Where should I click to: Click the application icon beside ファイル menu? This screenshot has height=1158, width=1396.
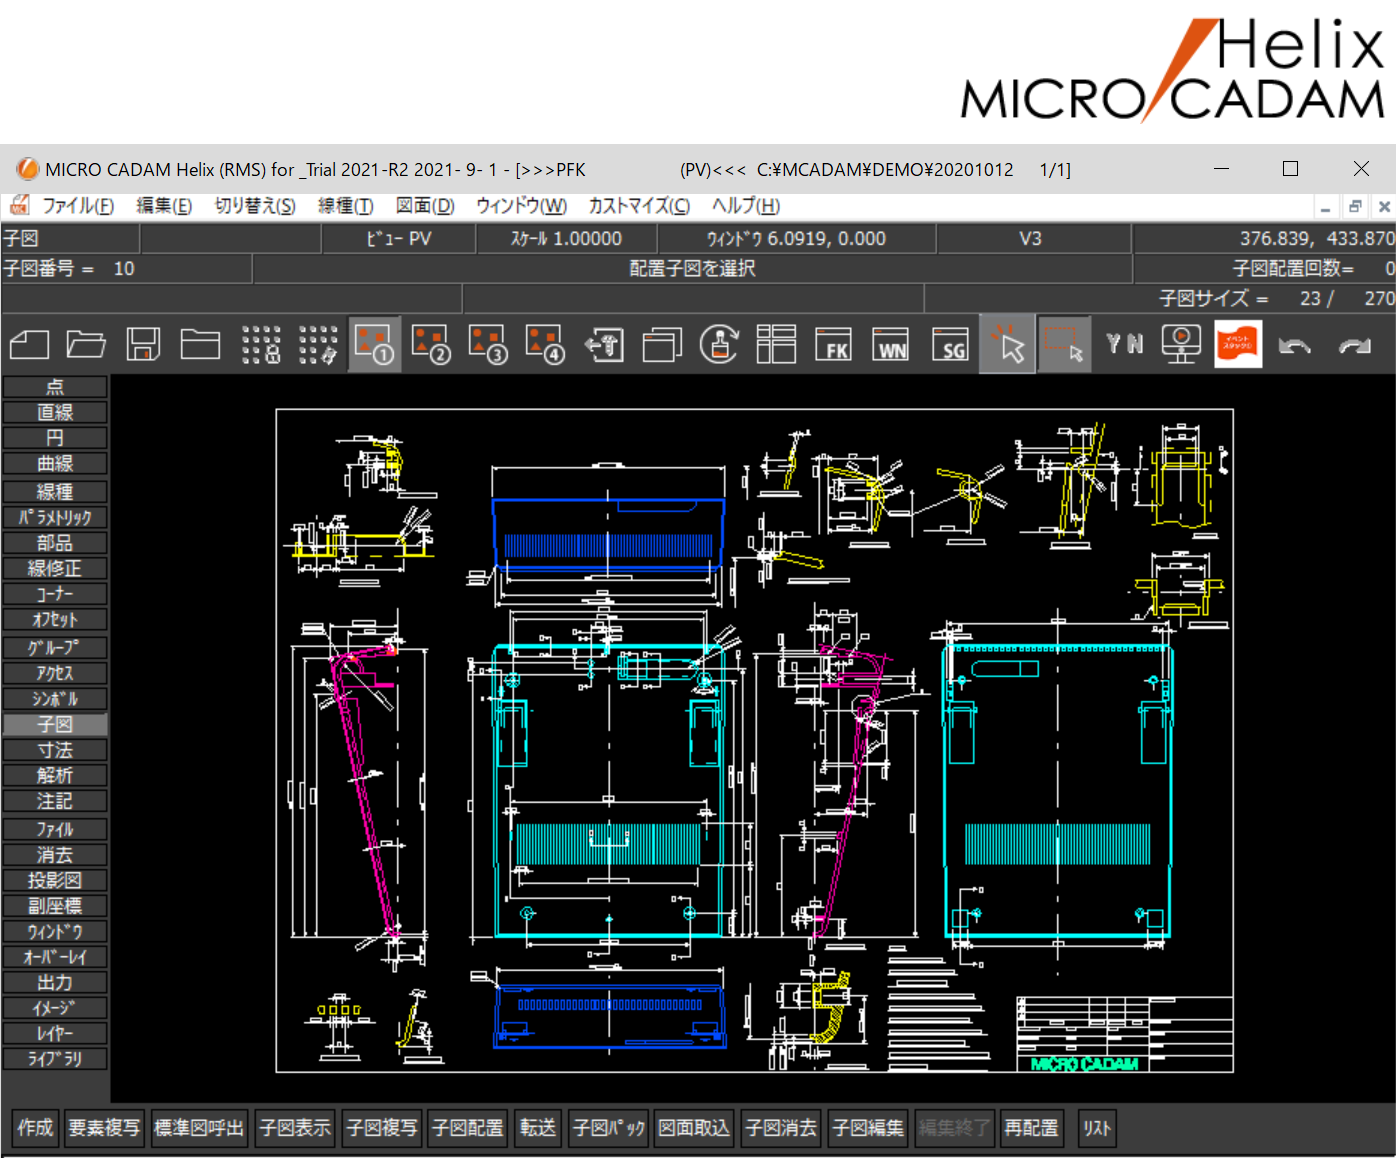pos(19,205)
